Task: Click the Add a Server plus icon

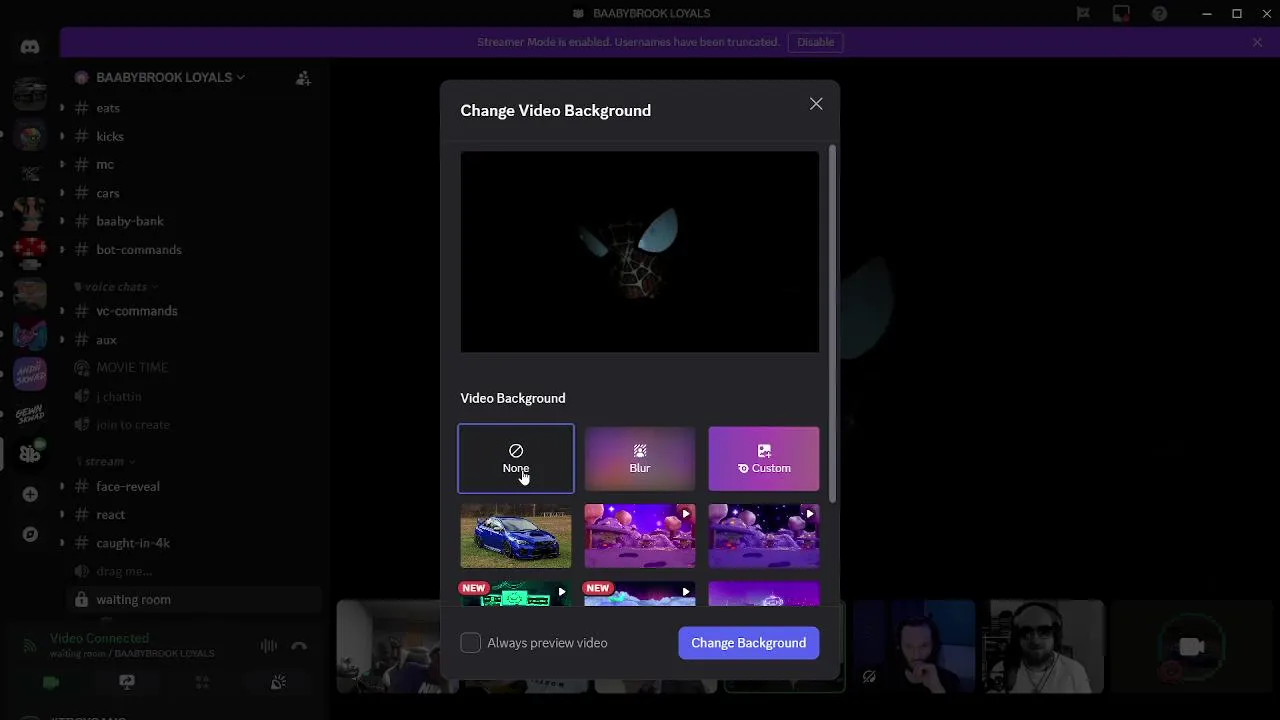Action: point(30,494)
